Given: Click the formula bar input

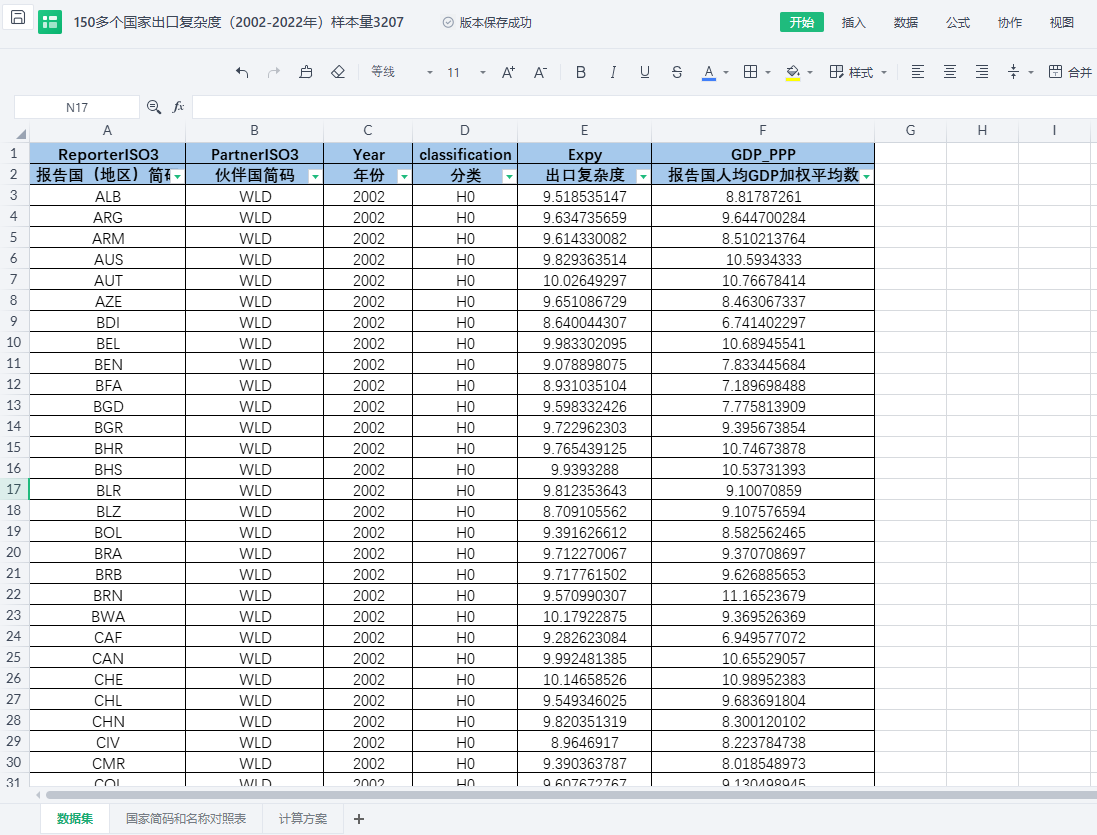Looking at the screenshot, I should tap(644, 107).
